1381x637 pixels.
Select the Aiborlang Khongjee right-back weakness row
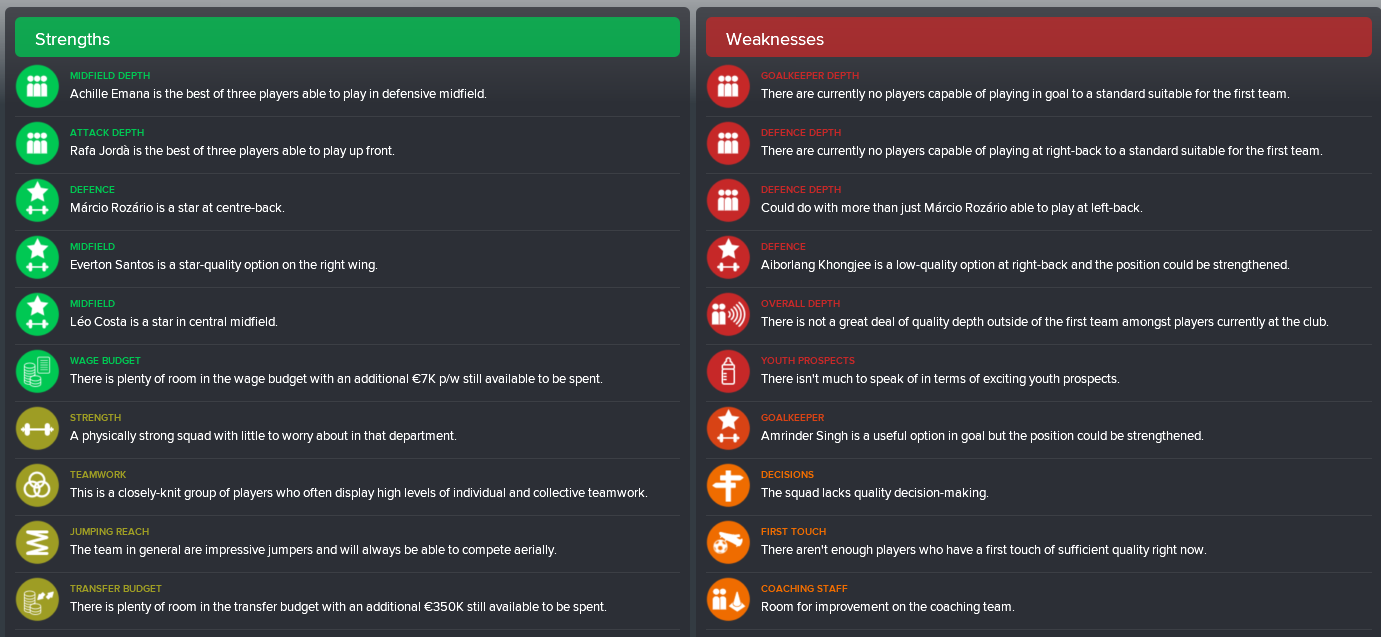pos(1038,257)
